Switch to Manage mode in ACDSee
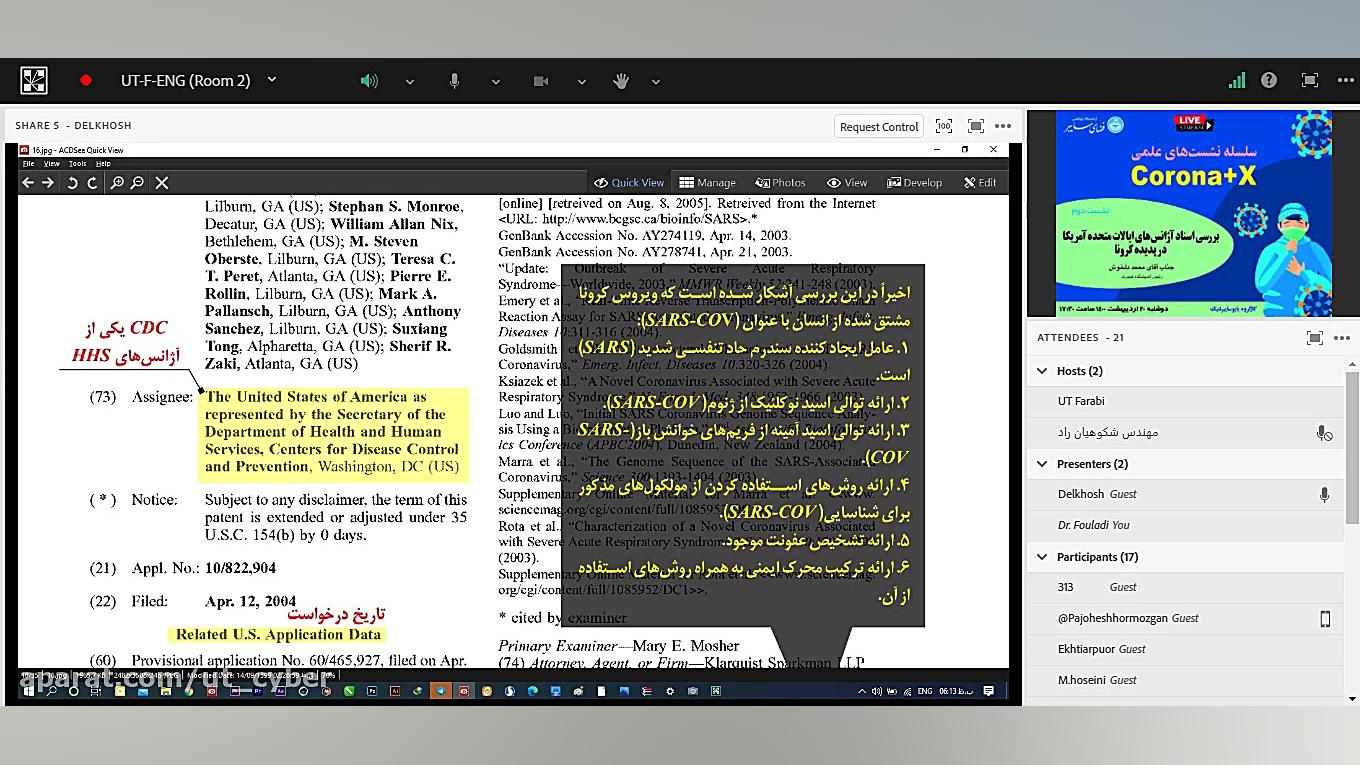This screenshot has width=1360, height=765. point(707,182)
